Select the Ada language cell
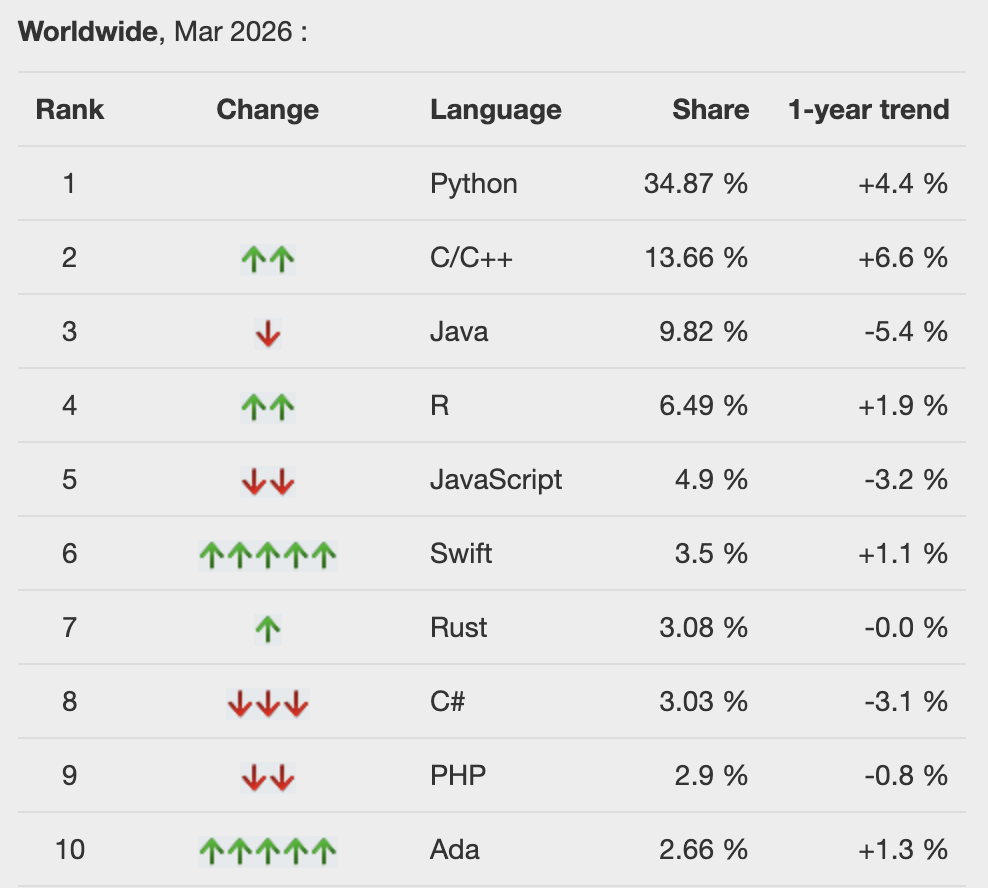Image resolution: width=988 pixels, height=888 pixels. (455, 850)
